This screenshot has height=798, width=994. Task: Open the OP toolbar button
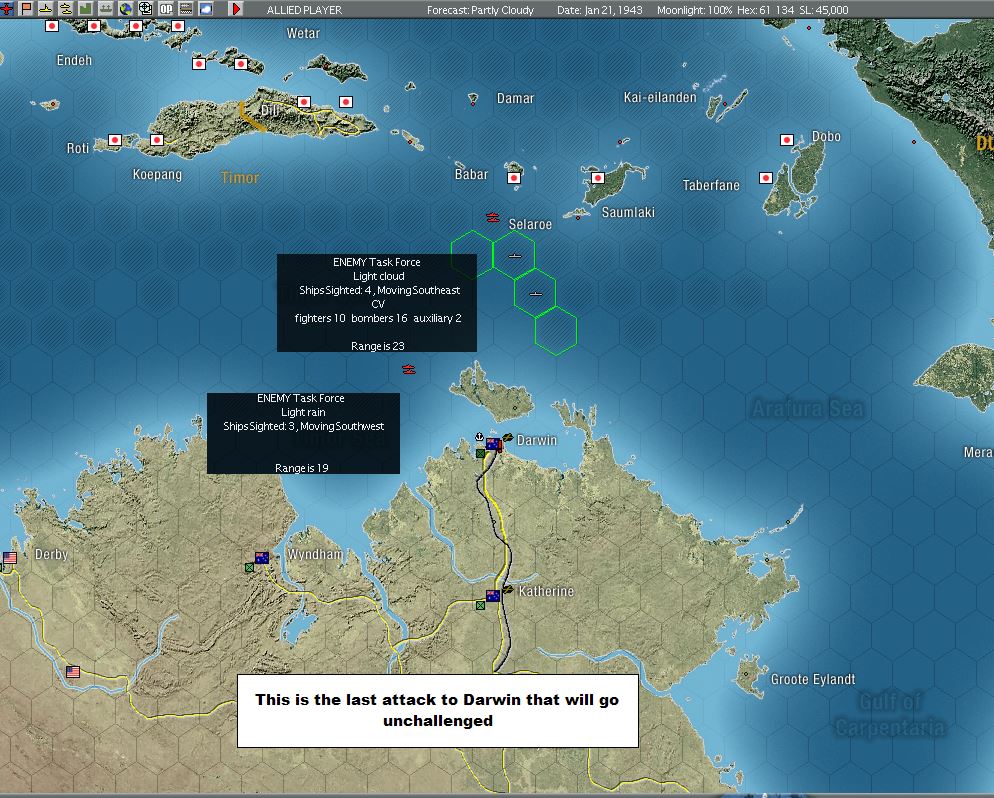click(165, 9)
